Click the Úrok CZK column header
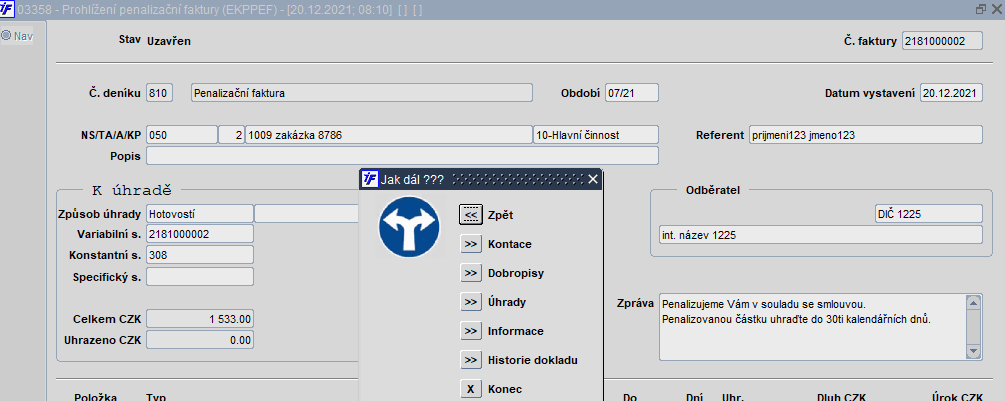 point(957,397)
